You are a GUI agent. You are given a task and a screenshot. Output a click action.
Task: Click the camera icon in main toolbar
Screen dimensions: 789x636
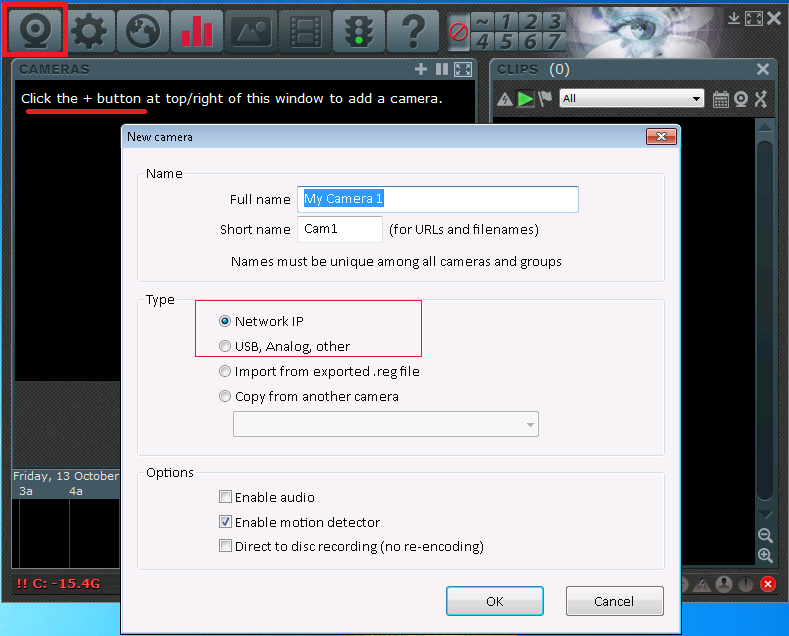click(x=35, y=32)
